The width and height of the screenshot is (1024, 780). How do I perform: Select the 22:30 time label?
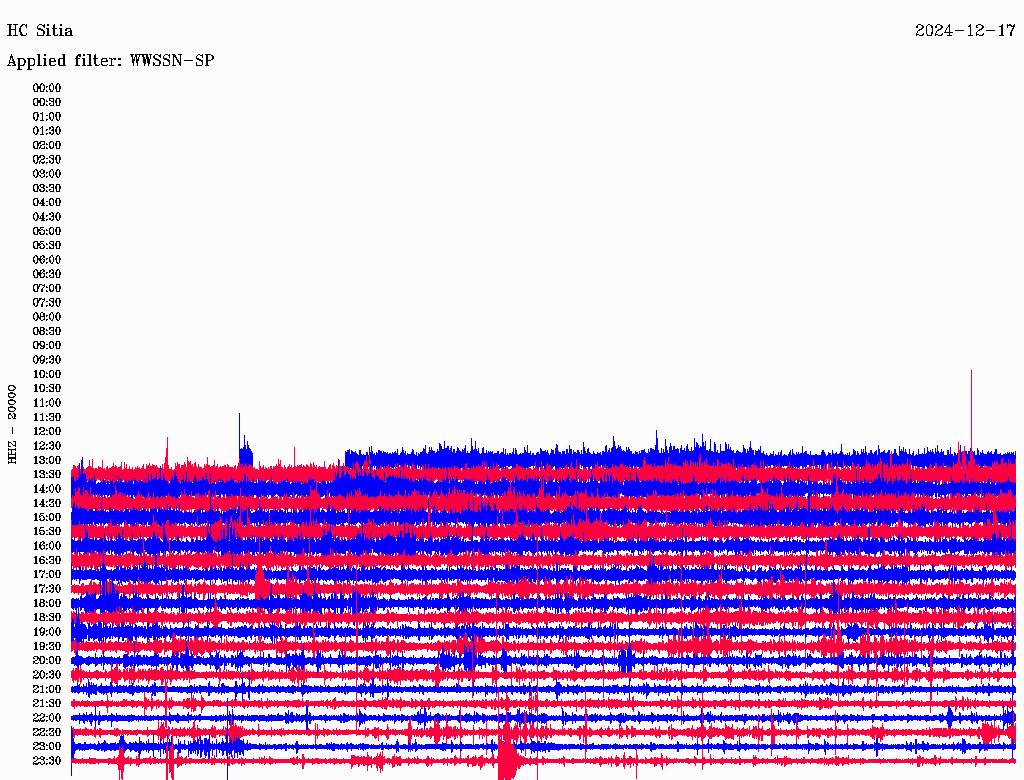[47, 732]
